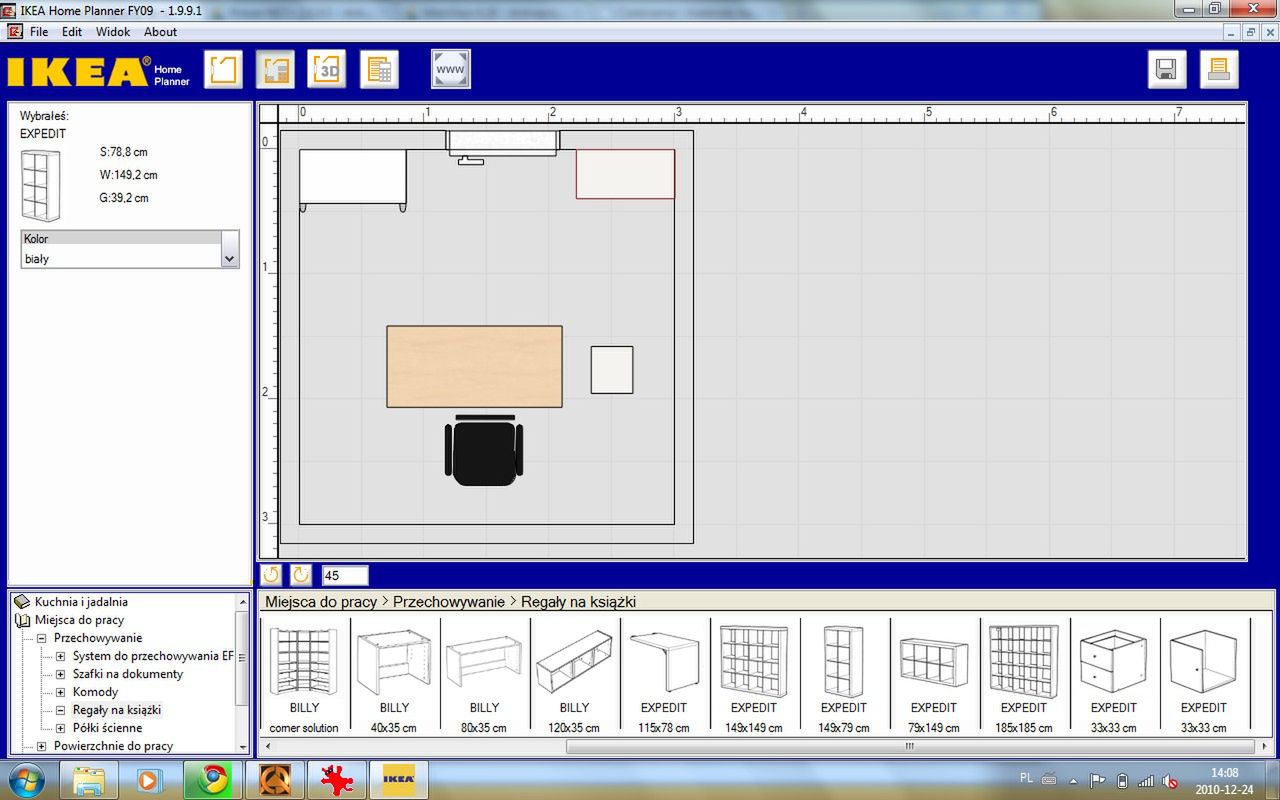Image resolution: width=1280 pixels, height=800 pixels.
Task: Click the EXPEDIT preview image in details panel
Action: click(41, 185)
